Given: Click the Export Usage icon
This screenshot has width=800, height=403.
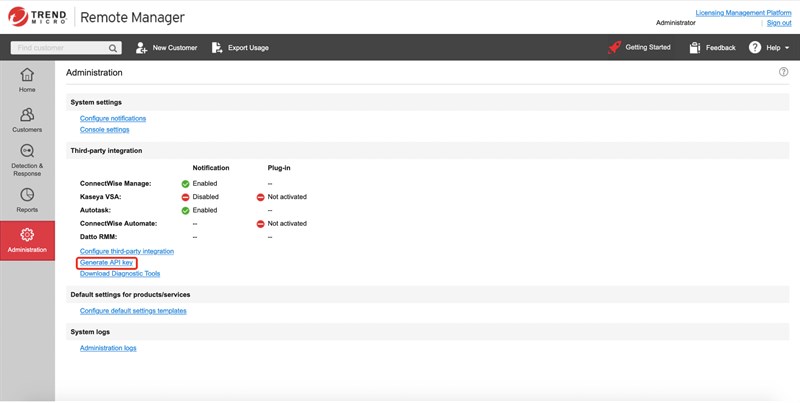Looking at the screenshot, I should coord(217,47).
